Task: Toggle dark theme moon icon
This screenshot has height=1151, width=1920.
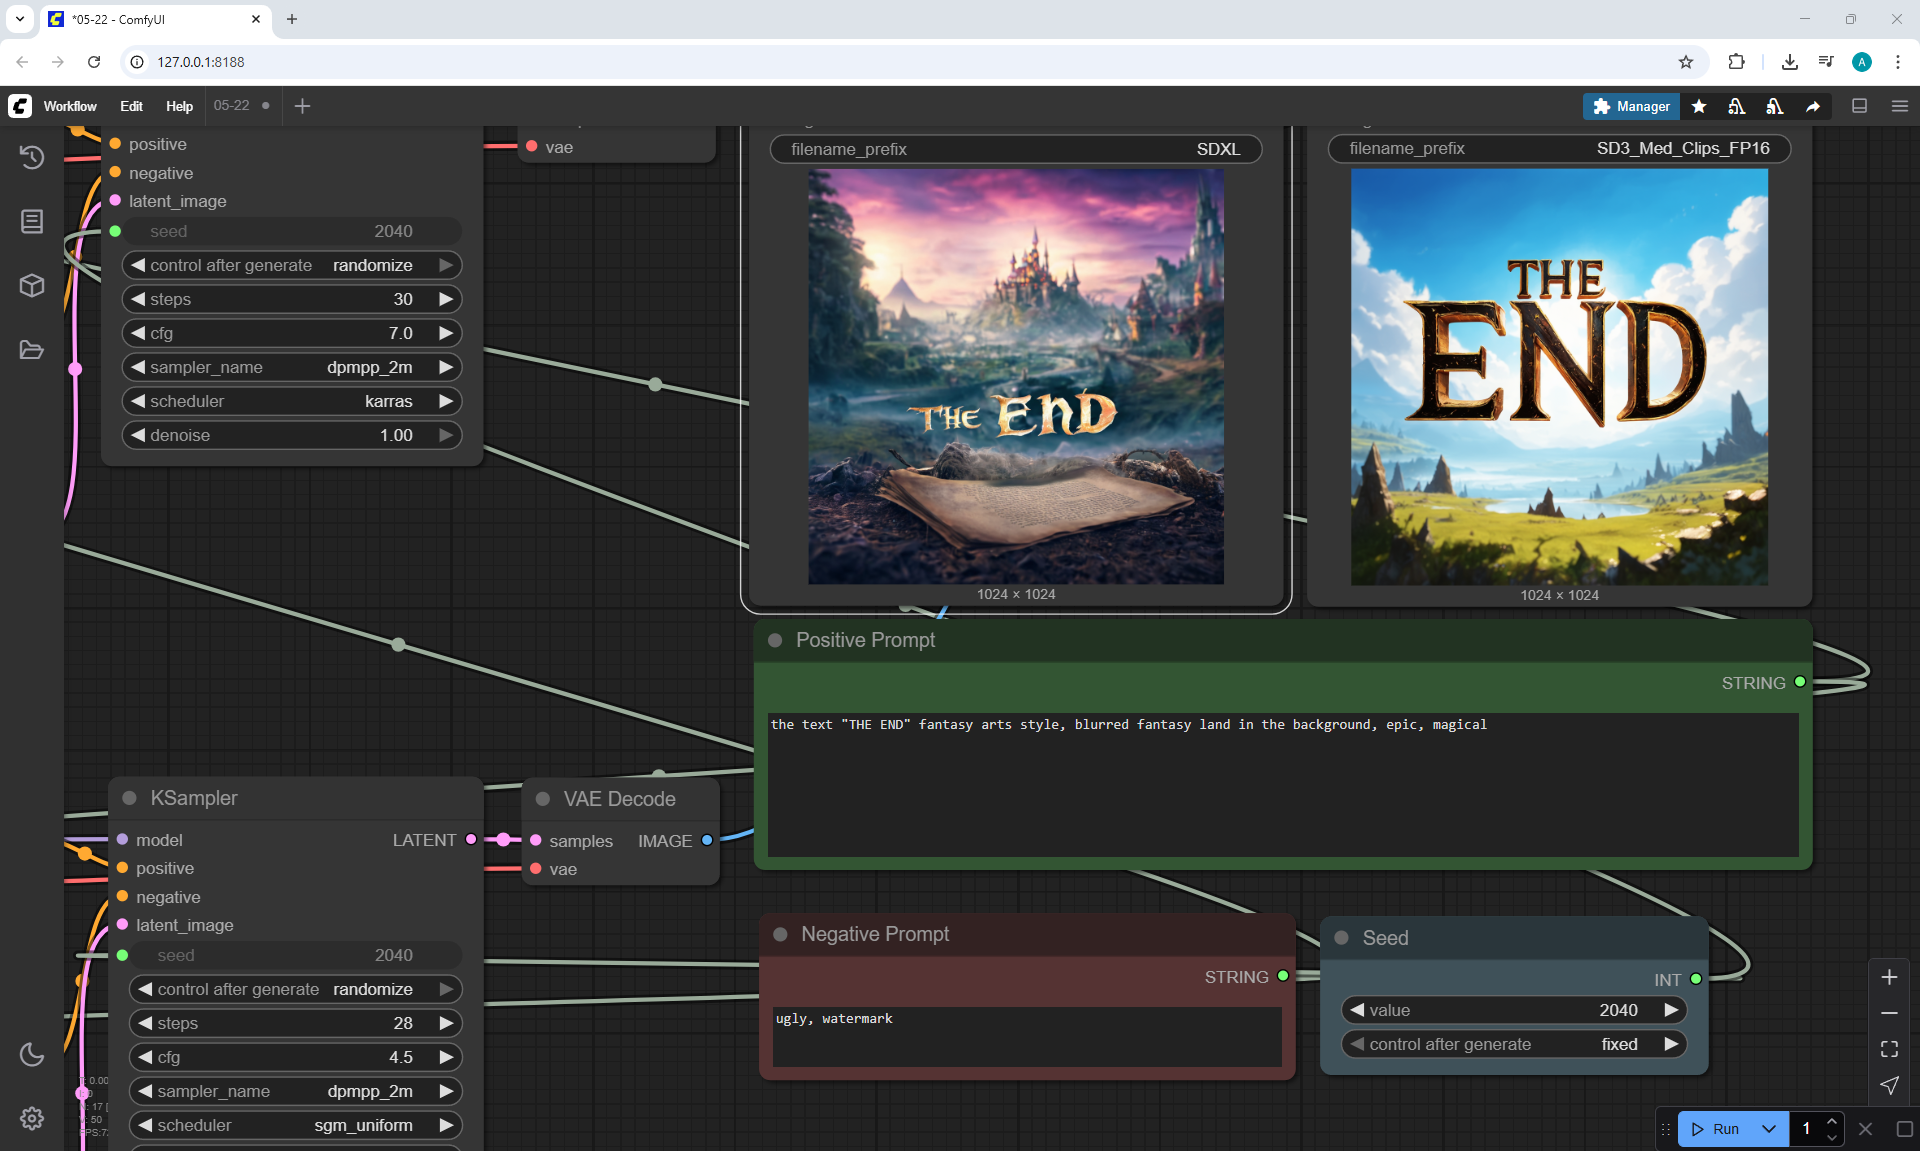Action: click(x=32, y=1054)
